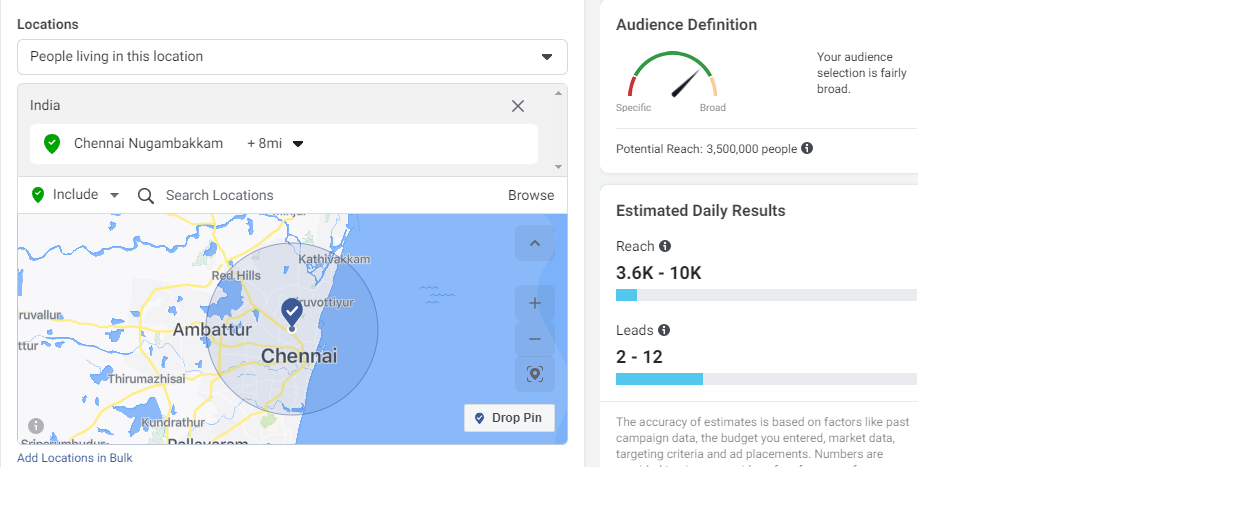Viewport: 1240px width, 526px height.
Task: Collapse the map with the up chevron
Action: tap(535, 243)
